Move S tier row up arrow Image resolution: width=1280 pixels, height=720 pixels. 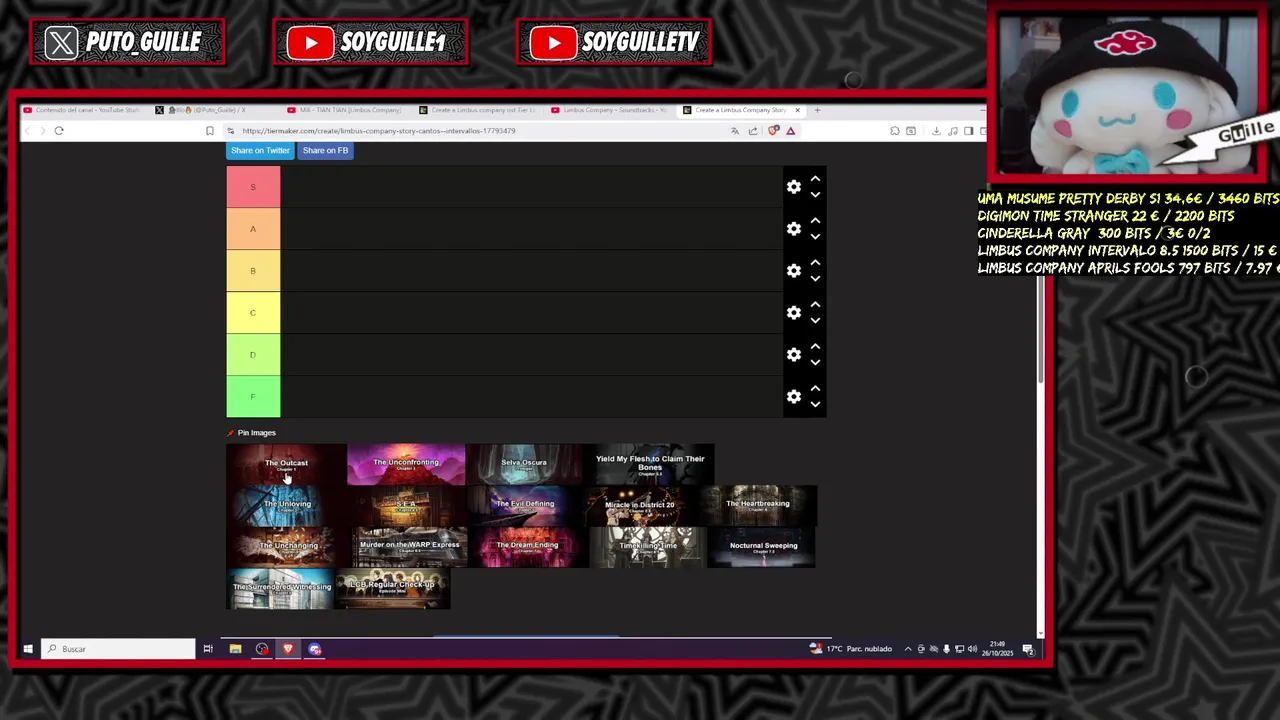click(x=815, y=179)
